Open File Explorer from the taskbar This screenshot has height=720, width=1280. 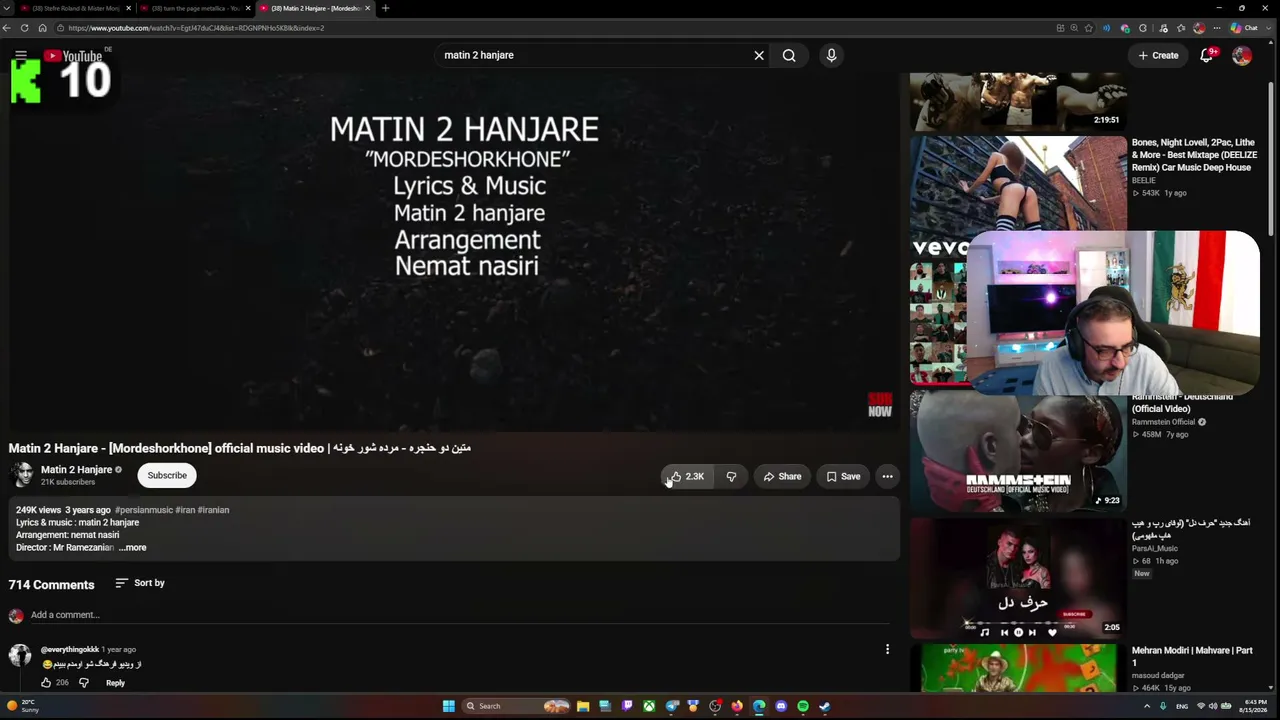coord(583,706)
